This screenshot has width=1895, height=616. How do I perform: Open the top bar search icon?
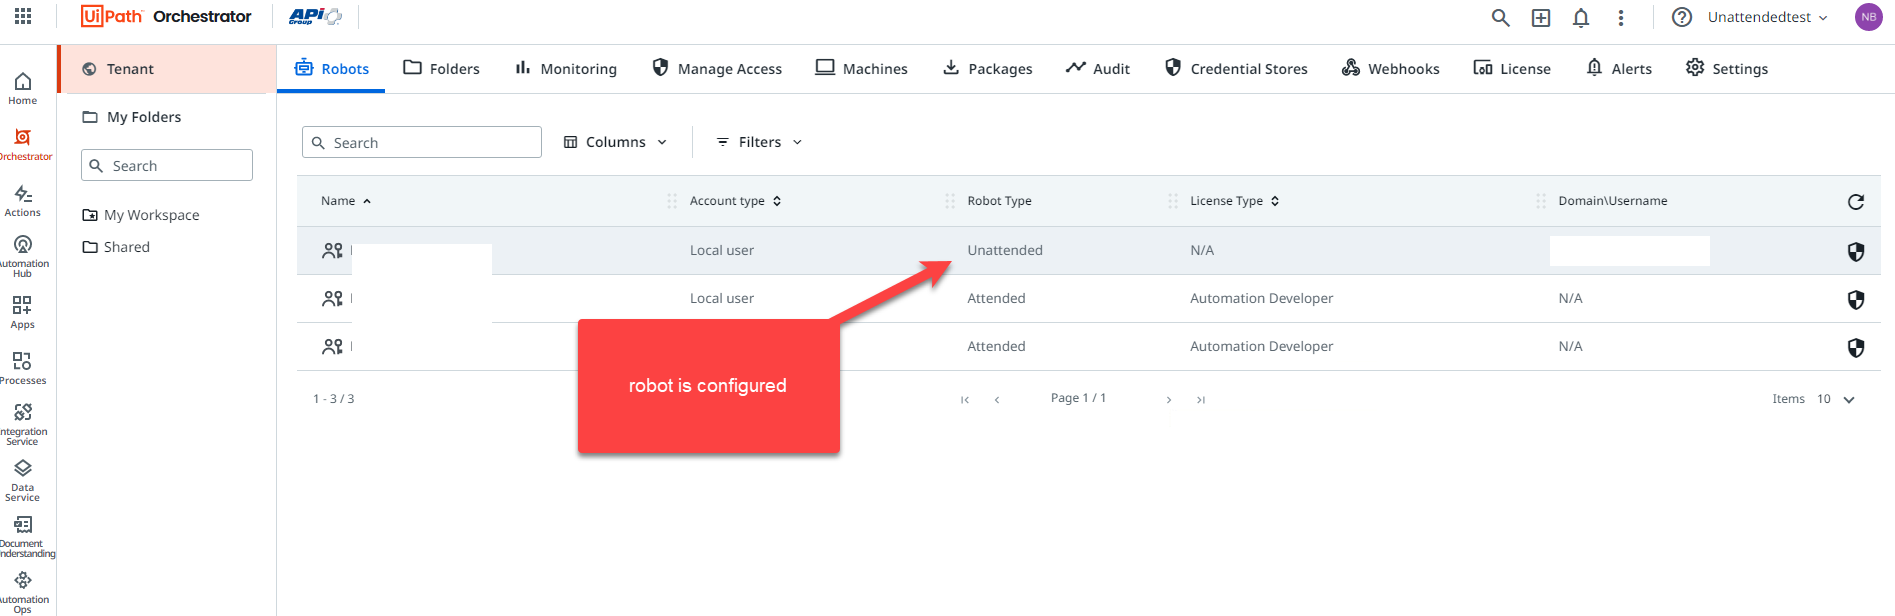coord(1500,18)
